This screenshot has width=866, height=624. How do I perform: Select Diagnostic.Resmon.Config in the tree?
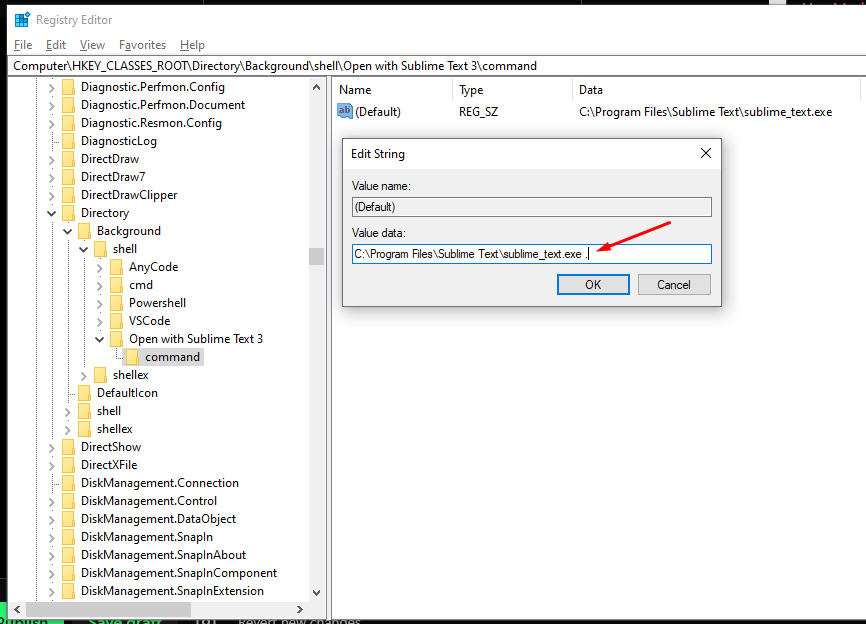pyautogui.click(x=151, y=123)
